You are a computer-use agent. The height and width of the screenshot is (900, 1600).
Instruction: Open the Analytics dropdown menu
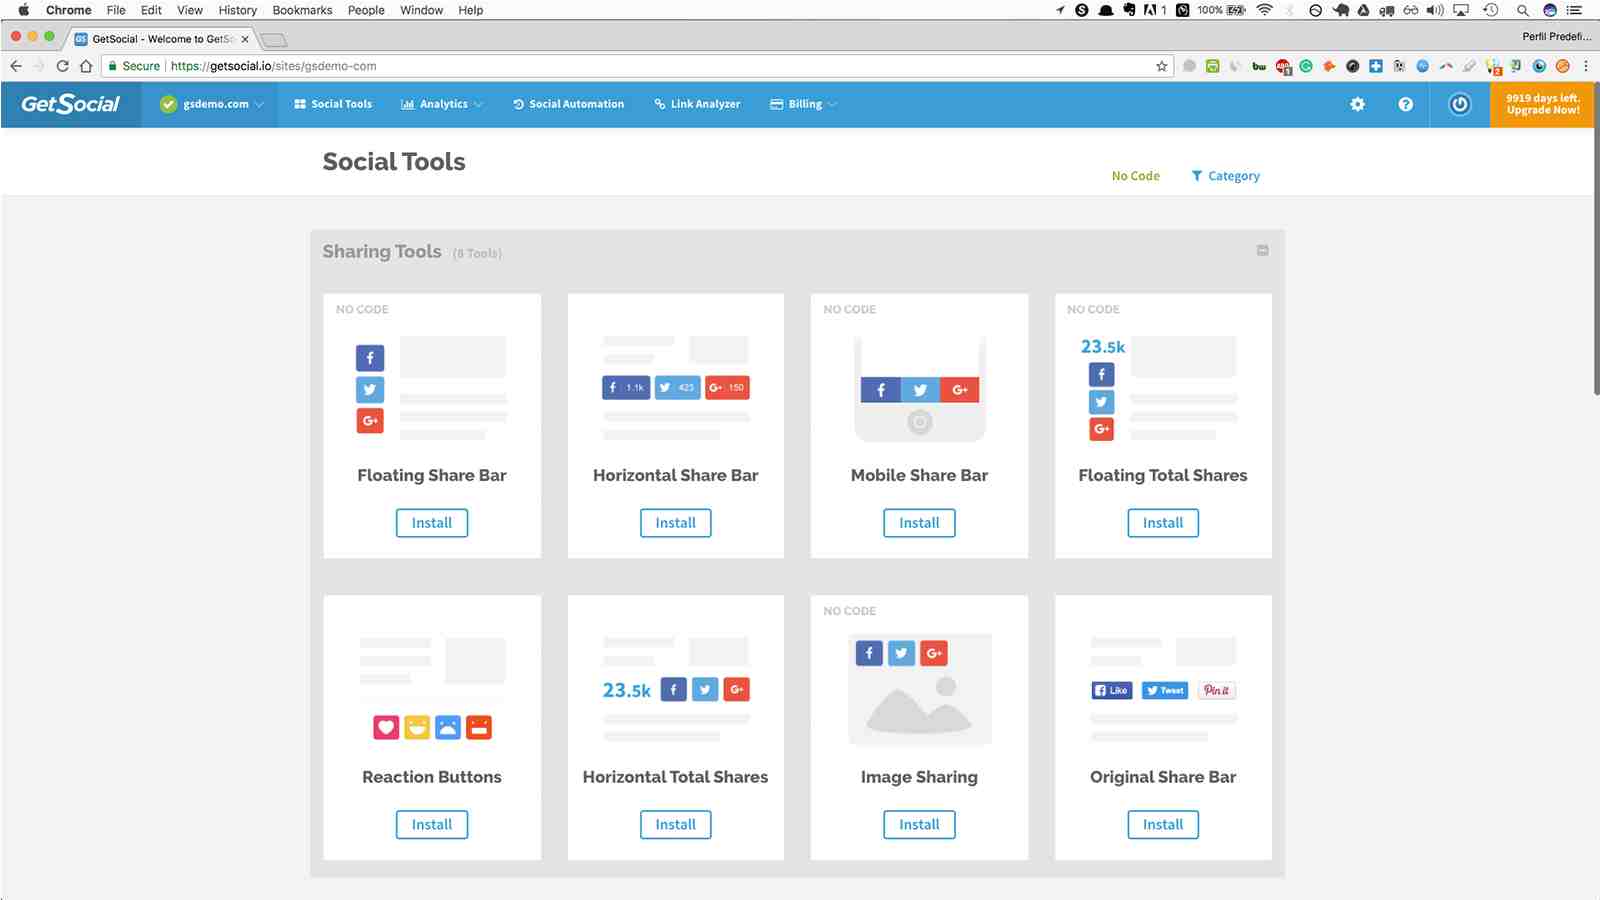pyautogui.click(x=441, y=104)
